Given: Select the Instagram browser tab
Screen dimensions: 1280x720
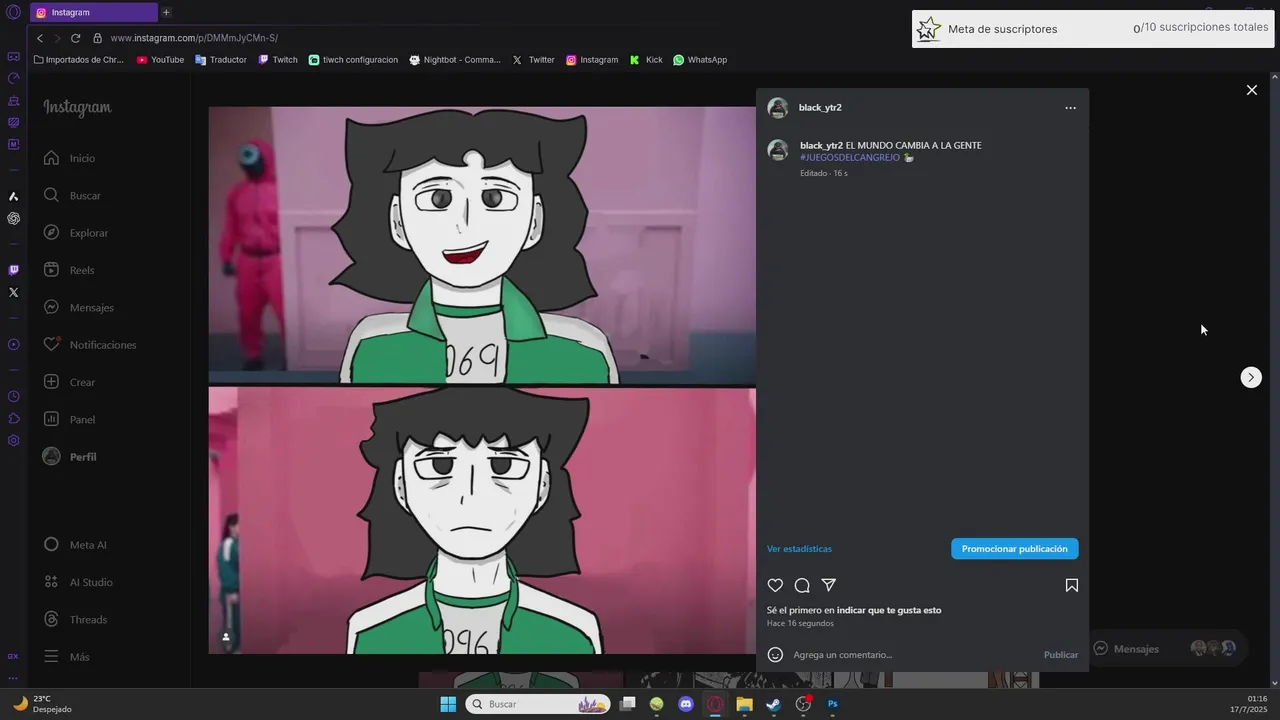Looking at the screenshot, I should (93, 12).
